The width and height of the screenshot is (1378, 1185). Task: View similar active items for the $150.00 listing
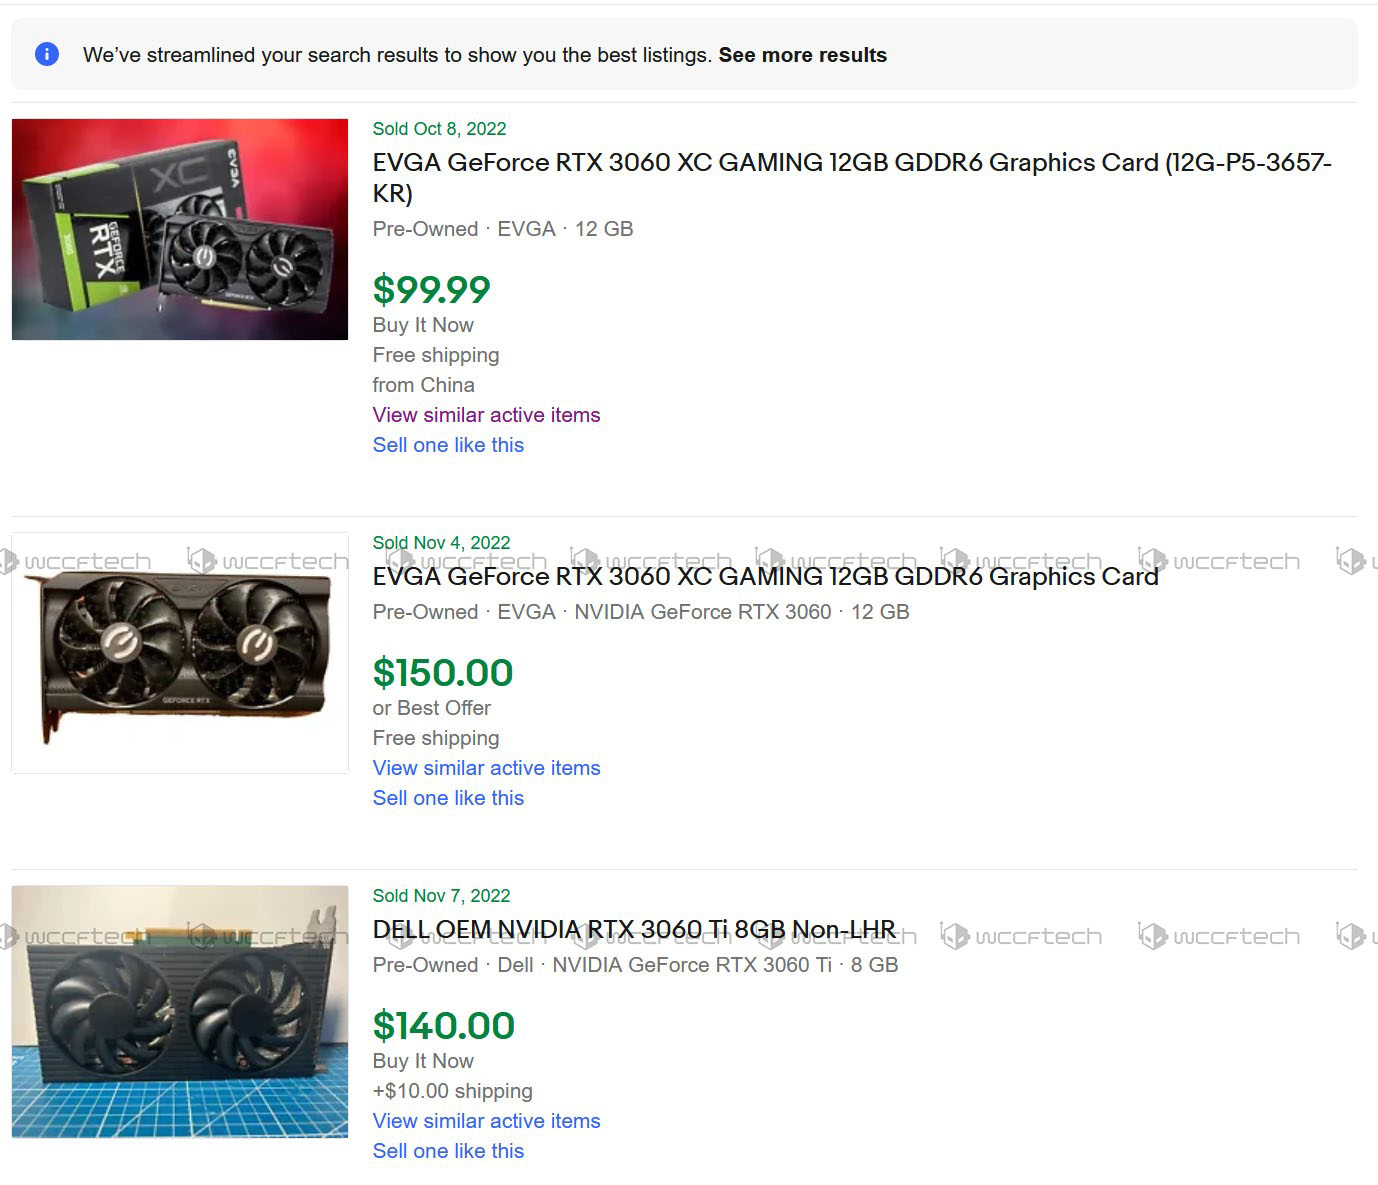coord(486,768)
